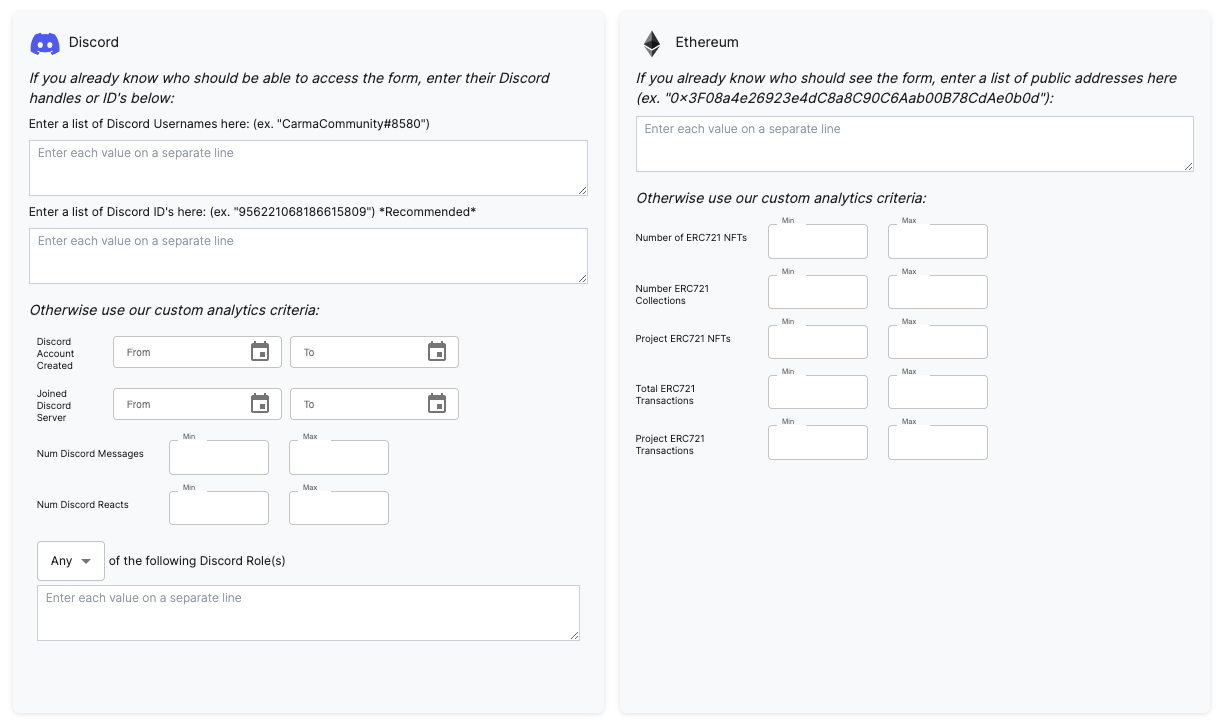Image resolution: width=1224 pixels, height=720 pixels.
Task: Click Num Discord Reacts Max field
Action: [339, 508]
